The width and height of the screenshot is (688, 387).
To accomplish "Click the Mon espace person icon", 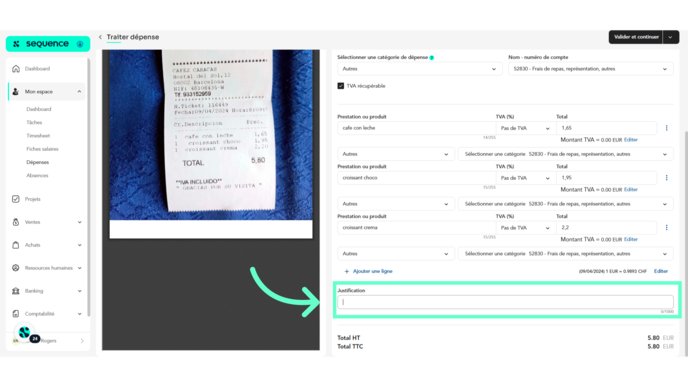I will click(16, 92).
